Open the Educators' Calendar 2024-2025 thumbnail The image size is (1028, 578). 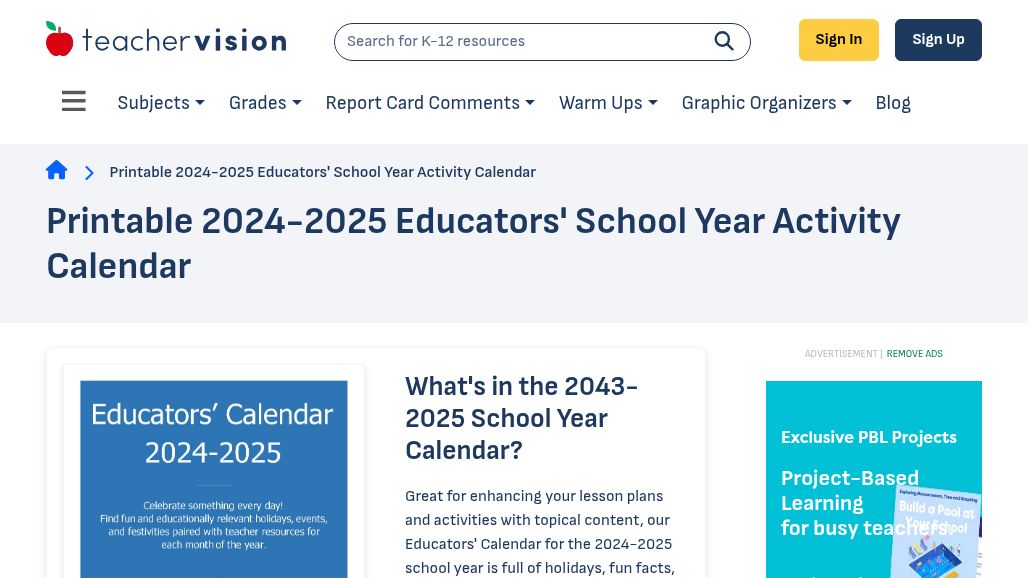(214, 479)
